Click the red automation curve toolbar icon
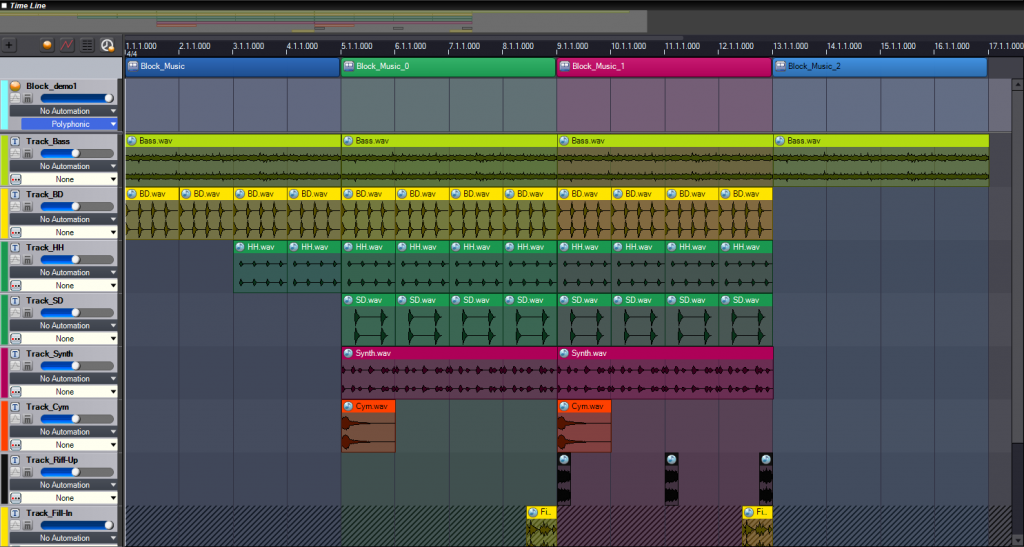This screenshot has width=1024, height=547. tap(67, 45)
